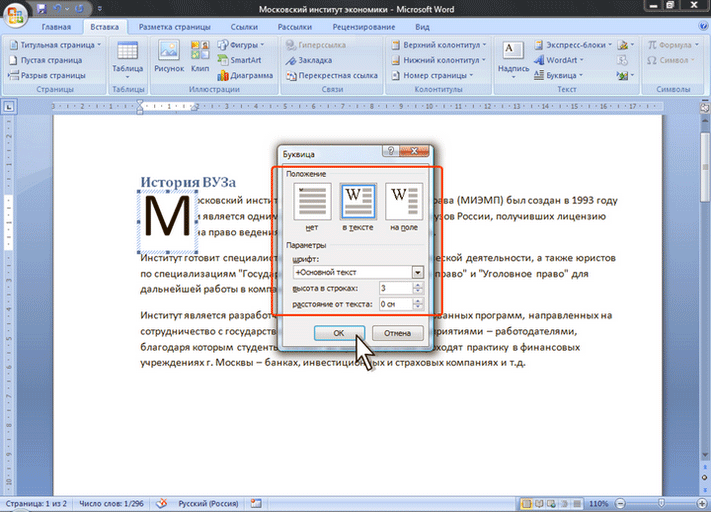The height and width of the screenshot is (512, 711).
Task: Switch to the Разметка страницы tab
Action: coord(175,27)
